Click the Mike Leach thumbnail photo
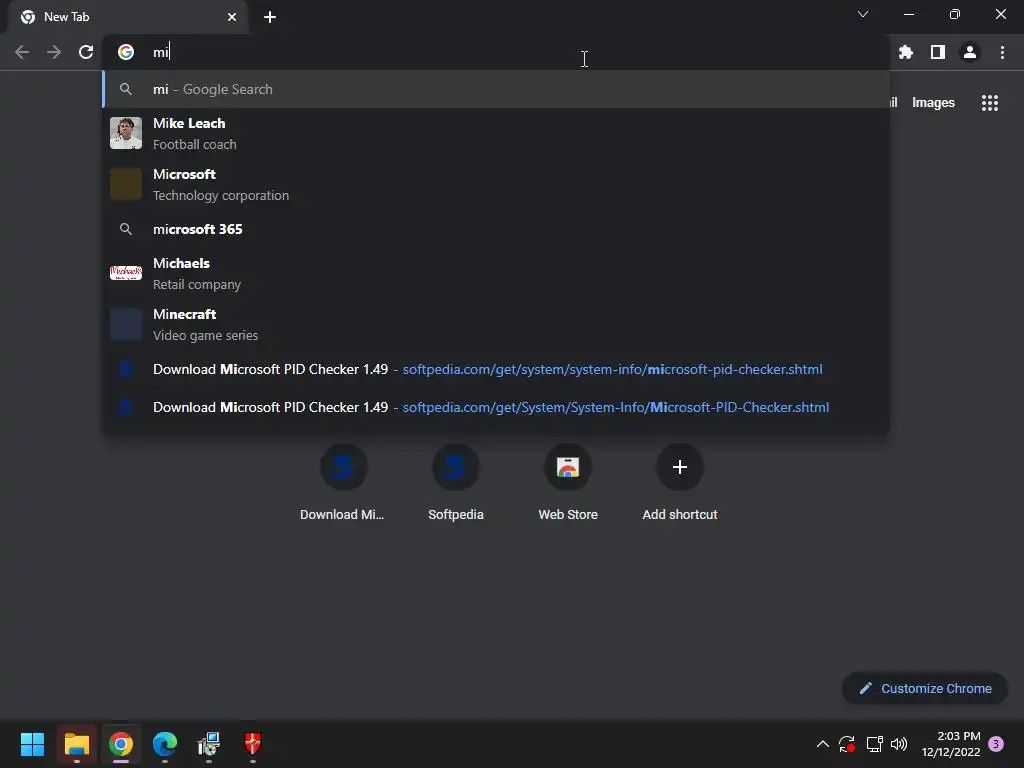Screen dimensions: 1024x768 pos(125,133)
